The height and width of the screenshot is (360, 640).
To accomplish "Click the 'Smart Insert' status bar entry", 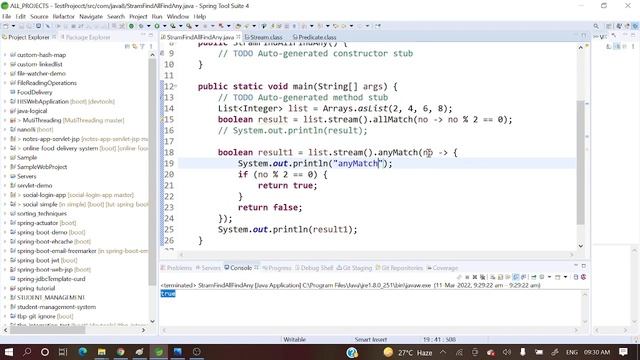I will pyautogui.click(x=371, y=339).
